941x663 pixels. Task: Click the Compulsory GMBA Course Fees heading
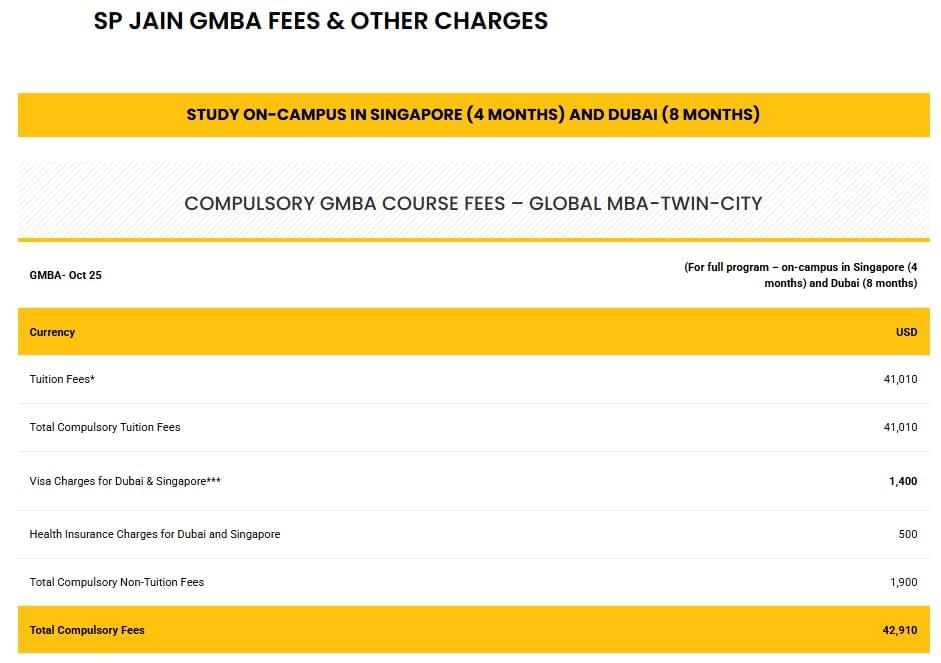coord(473,204)
